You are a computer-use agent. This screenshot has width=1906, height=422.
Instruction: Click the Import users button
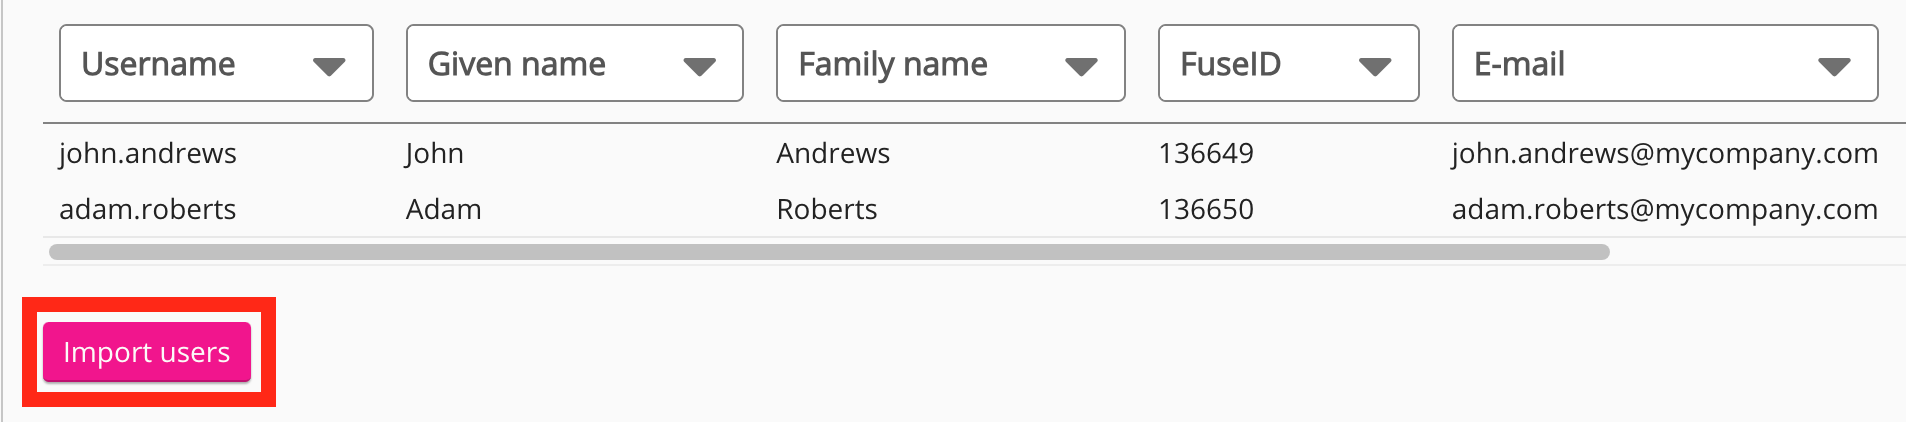click(147, 352)
